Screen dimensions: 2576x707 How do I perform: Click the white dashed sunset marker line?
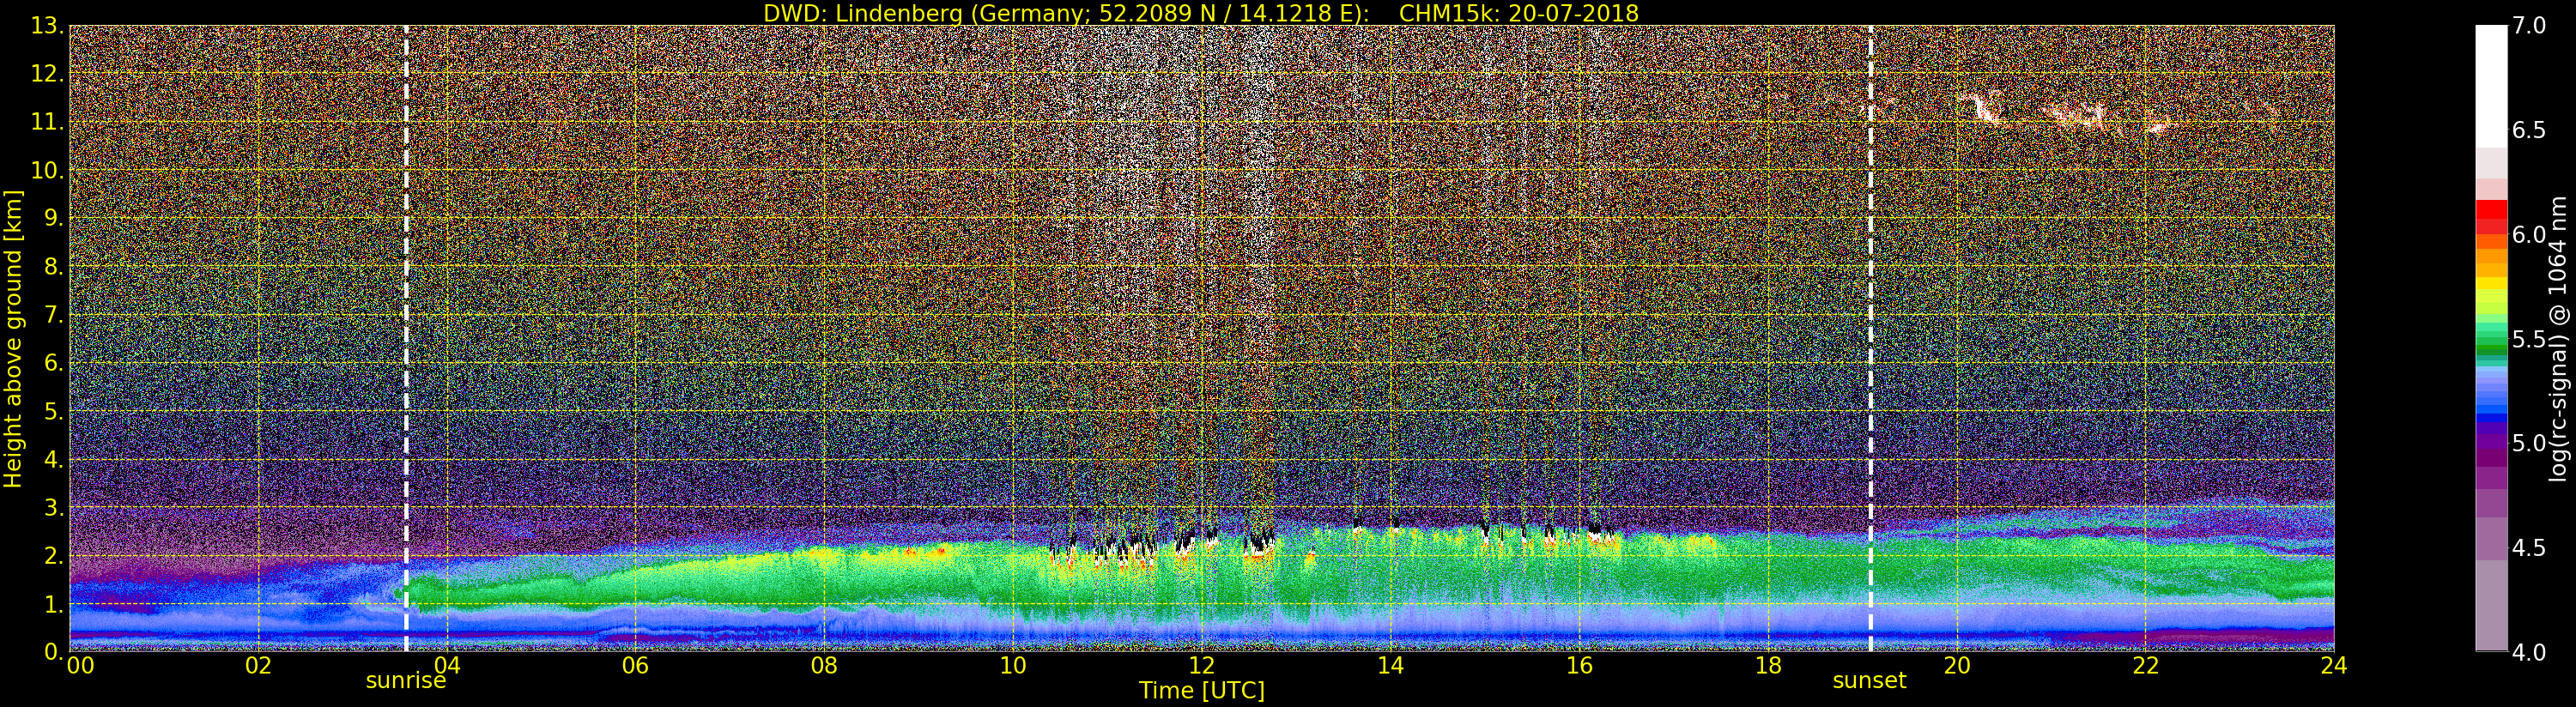pos(1870,338)
